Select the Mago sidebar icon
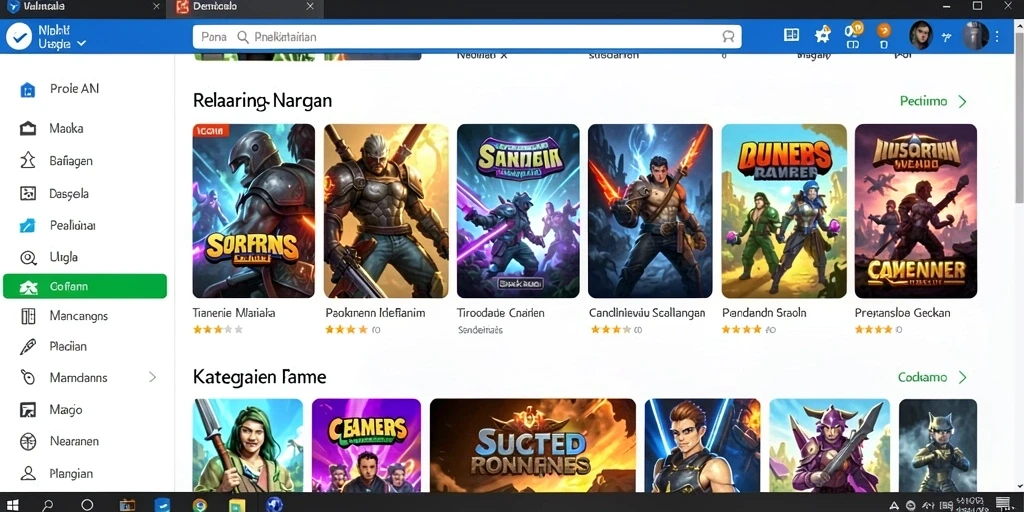 click(x=27, y=410)
